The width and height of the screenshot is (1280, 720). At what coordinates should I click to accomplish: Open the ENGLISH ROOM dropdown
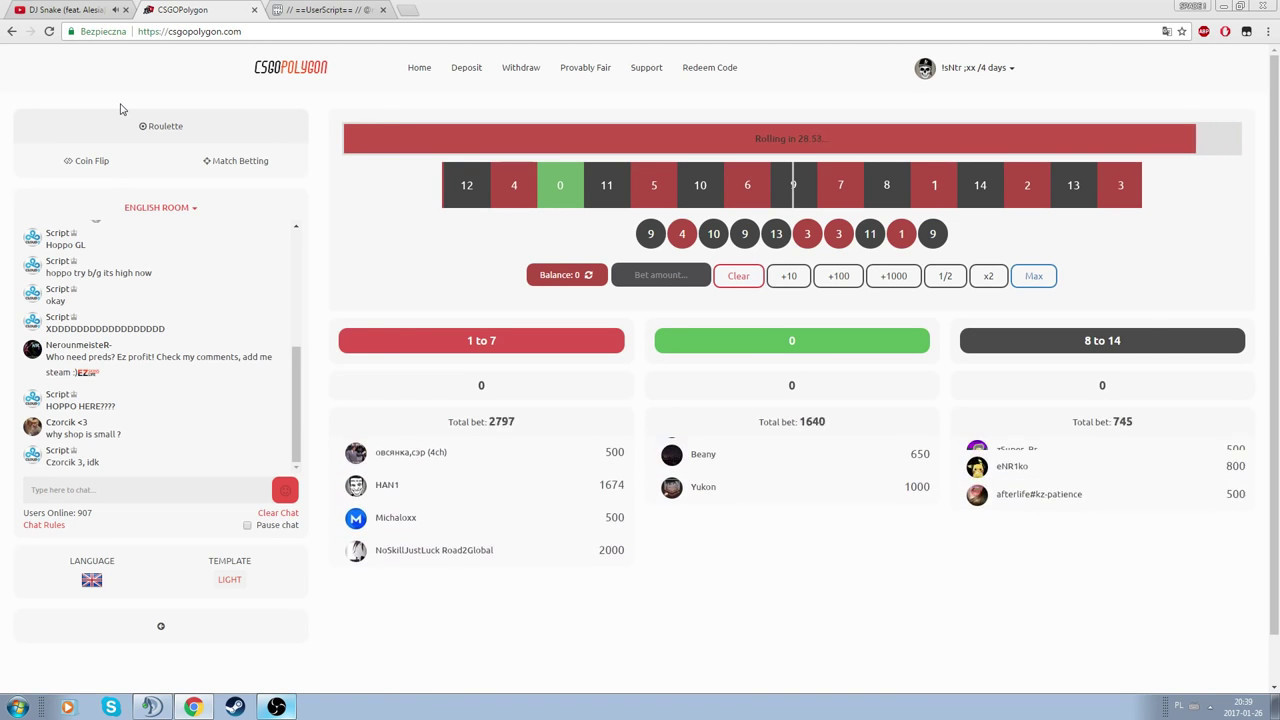coord(161,207)
